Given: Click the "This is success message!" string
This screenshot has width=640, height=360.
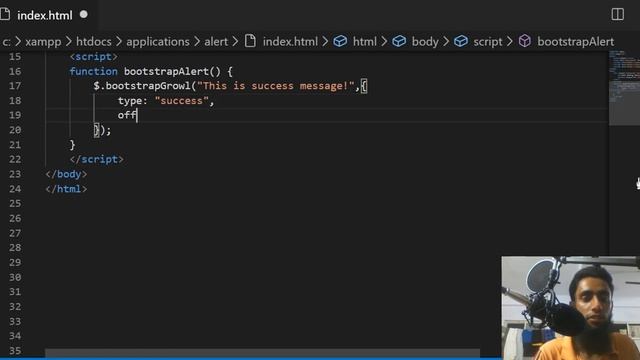Looking at the screenshot, I should coord(276,86).
